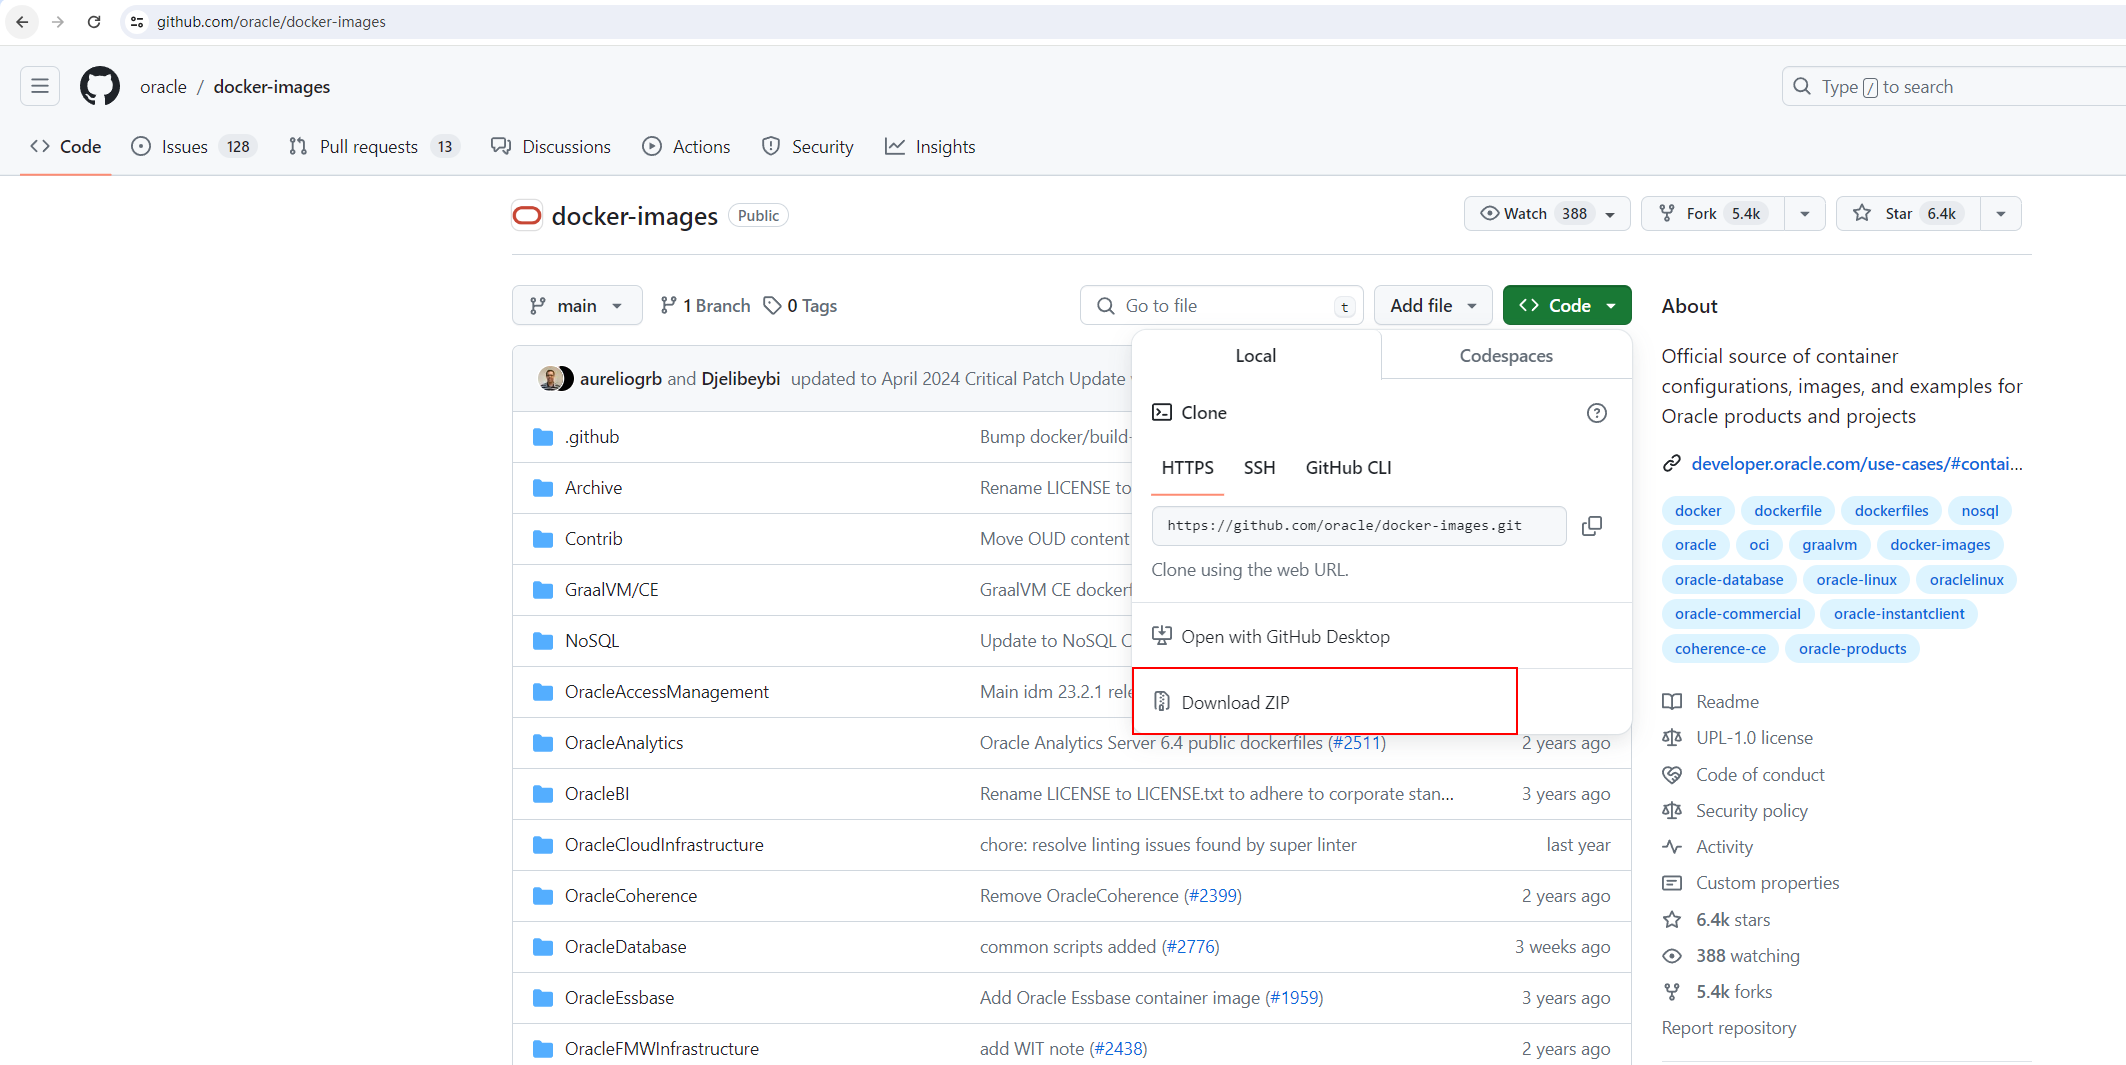Click the tag icon next to 0 Tags
The height and width of the screenshot is (1065, 2126).
(x=772, y=305)
